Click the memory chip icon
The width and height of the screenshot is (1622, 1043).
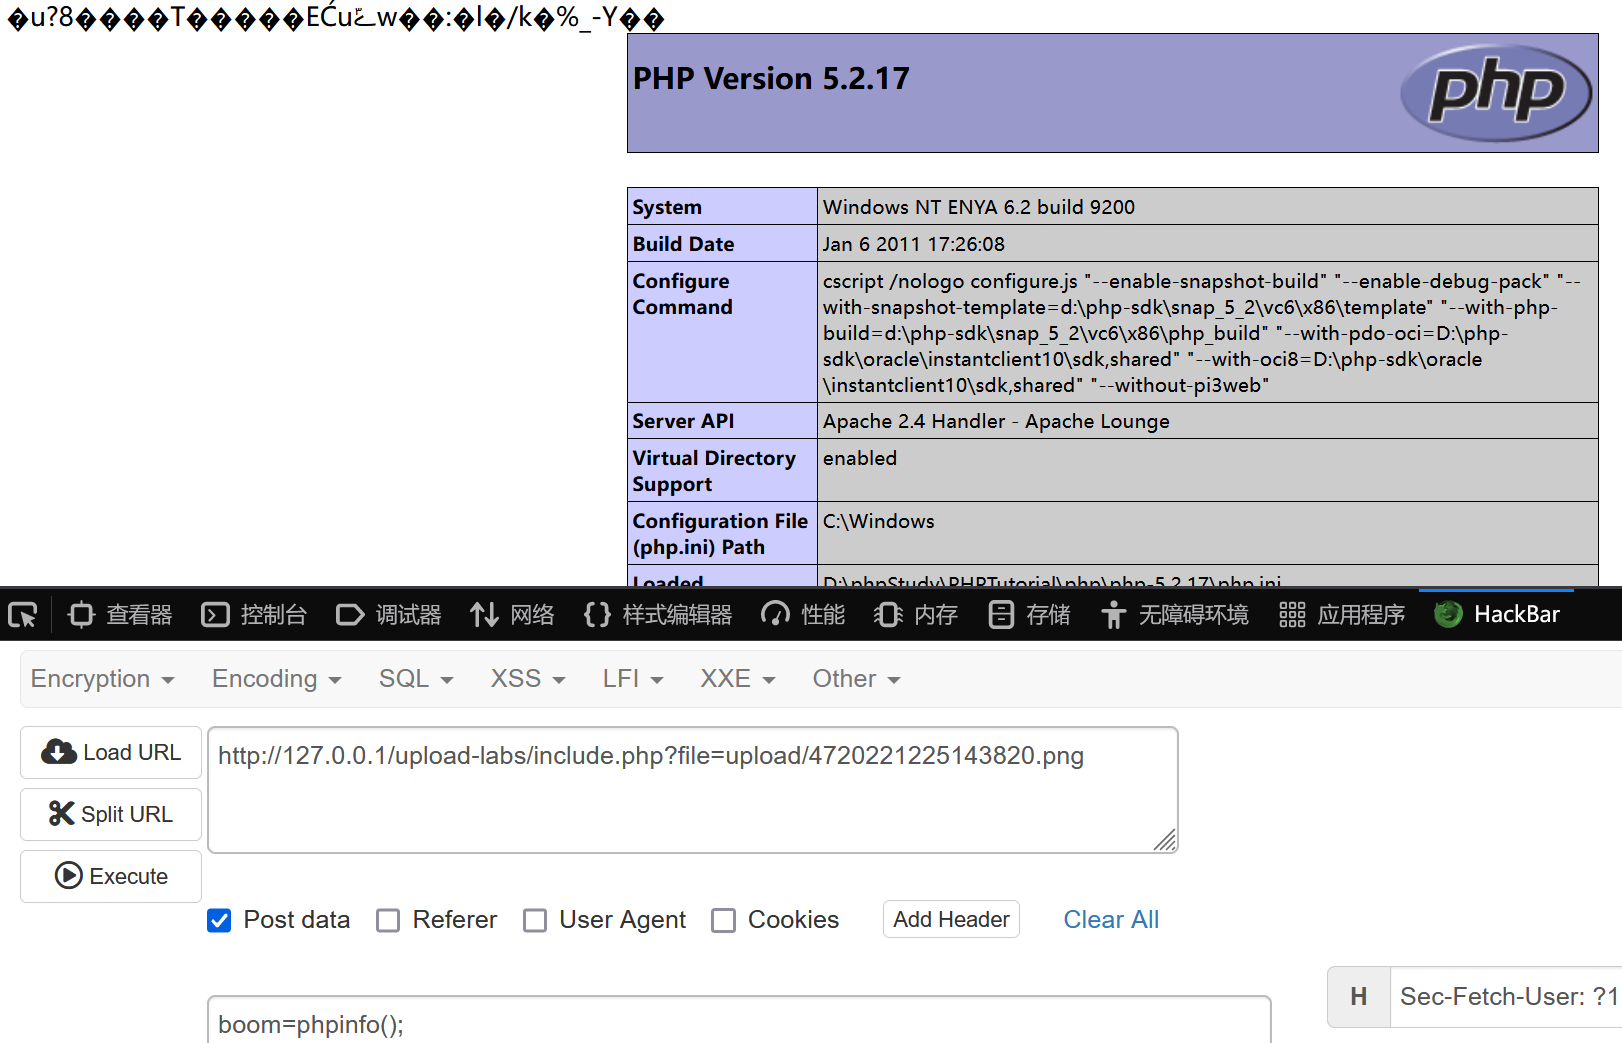(x=888, y=614)
